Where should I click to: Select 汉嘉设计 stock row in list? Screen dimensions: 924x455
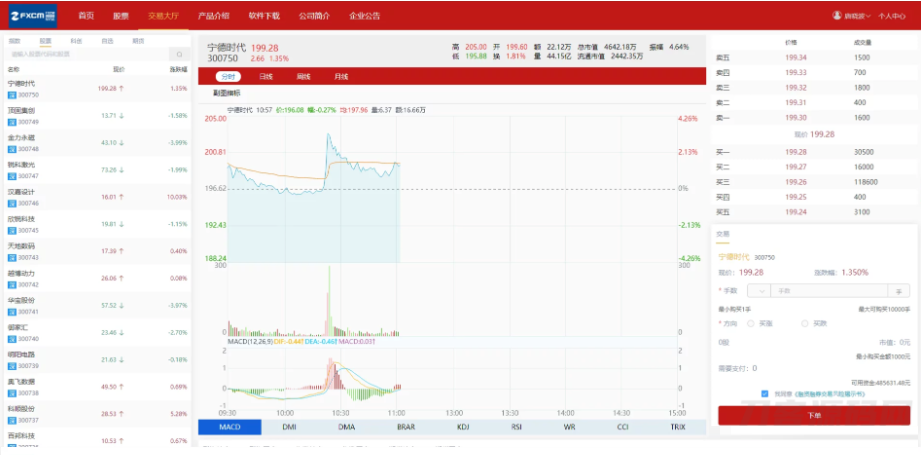97,197
